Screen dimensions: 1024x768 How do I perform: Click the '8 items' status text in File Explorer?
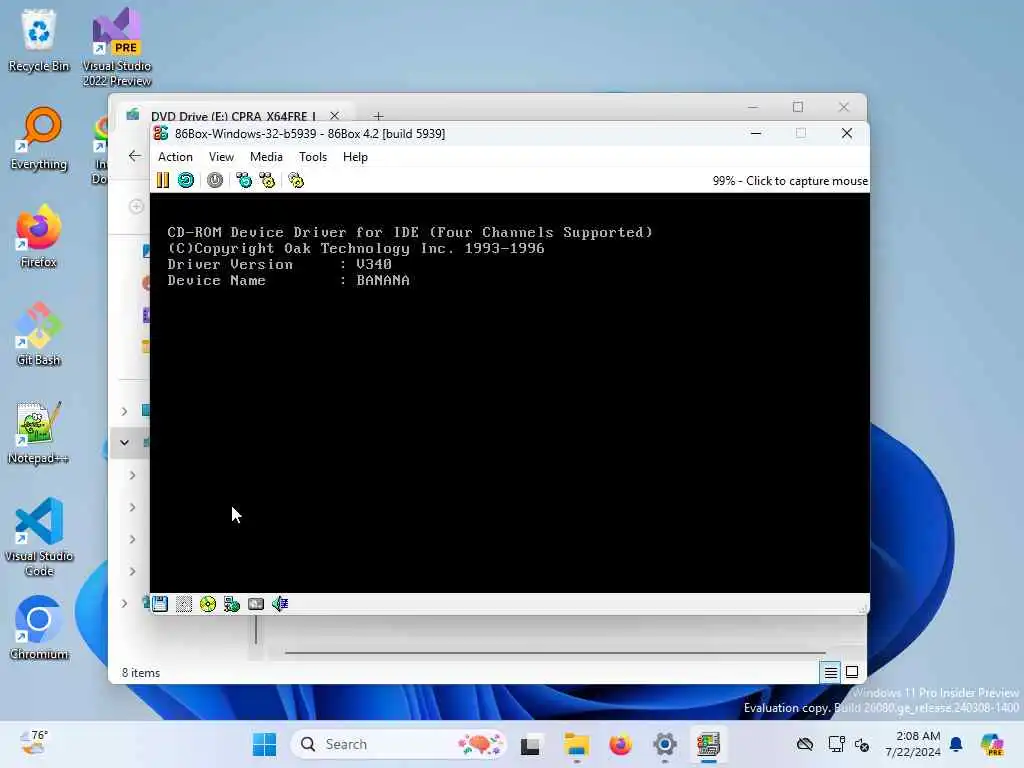[141, 673]
